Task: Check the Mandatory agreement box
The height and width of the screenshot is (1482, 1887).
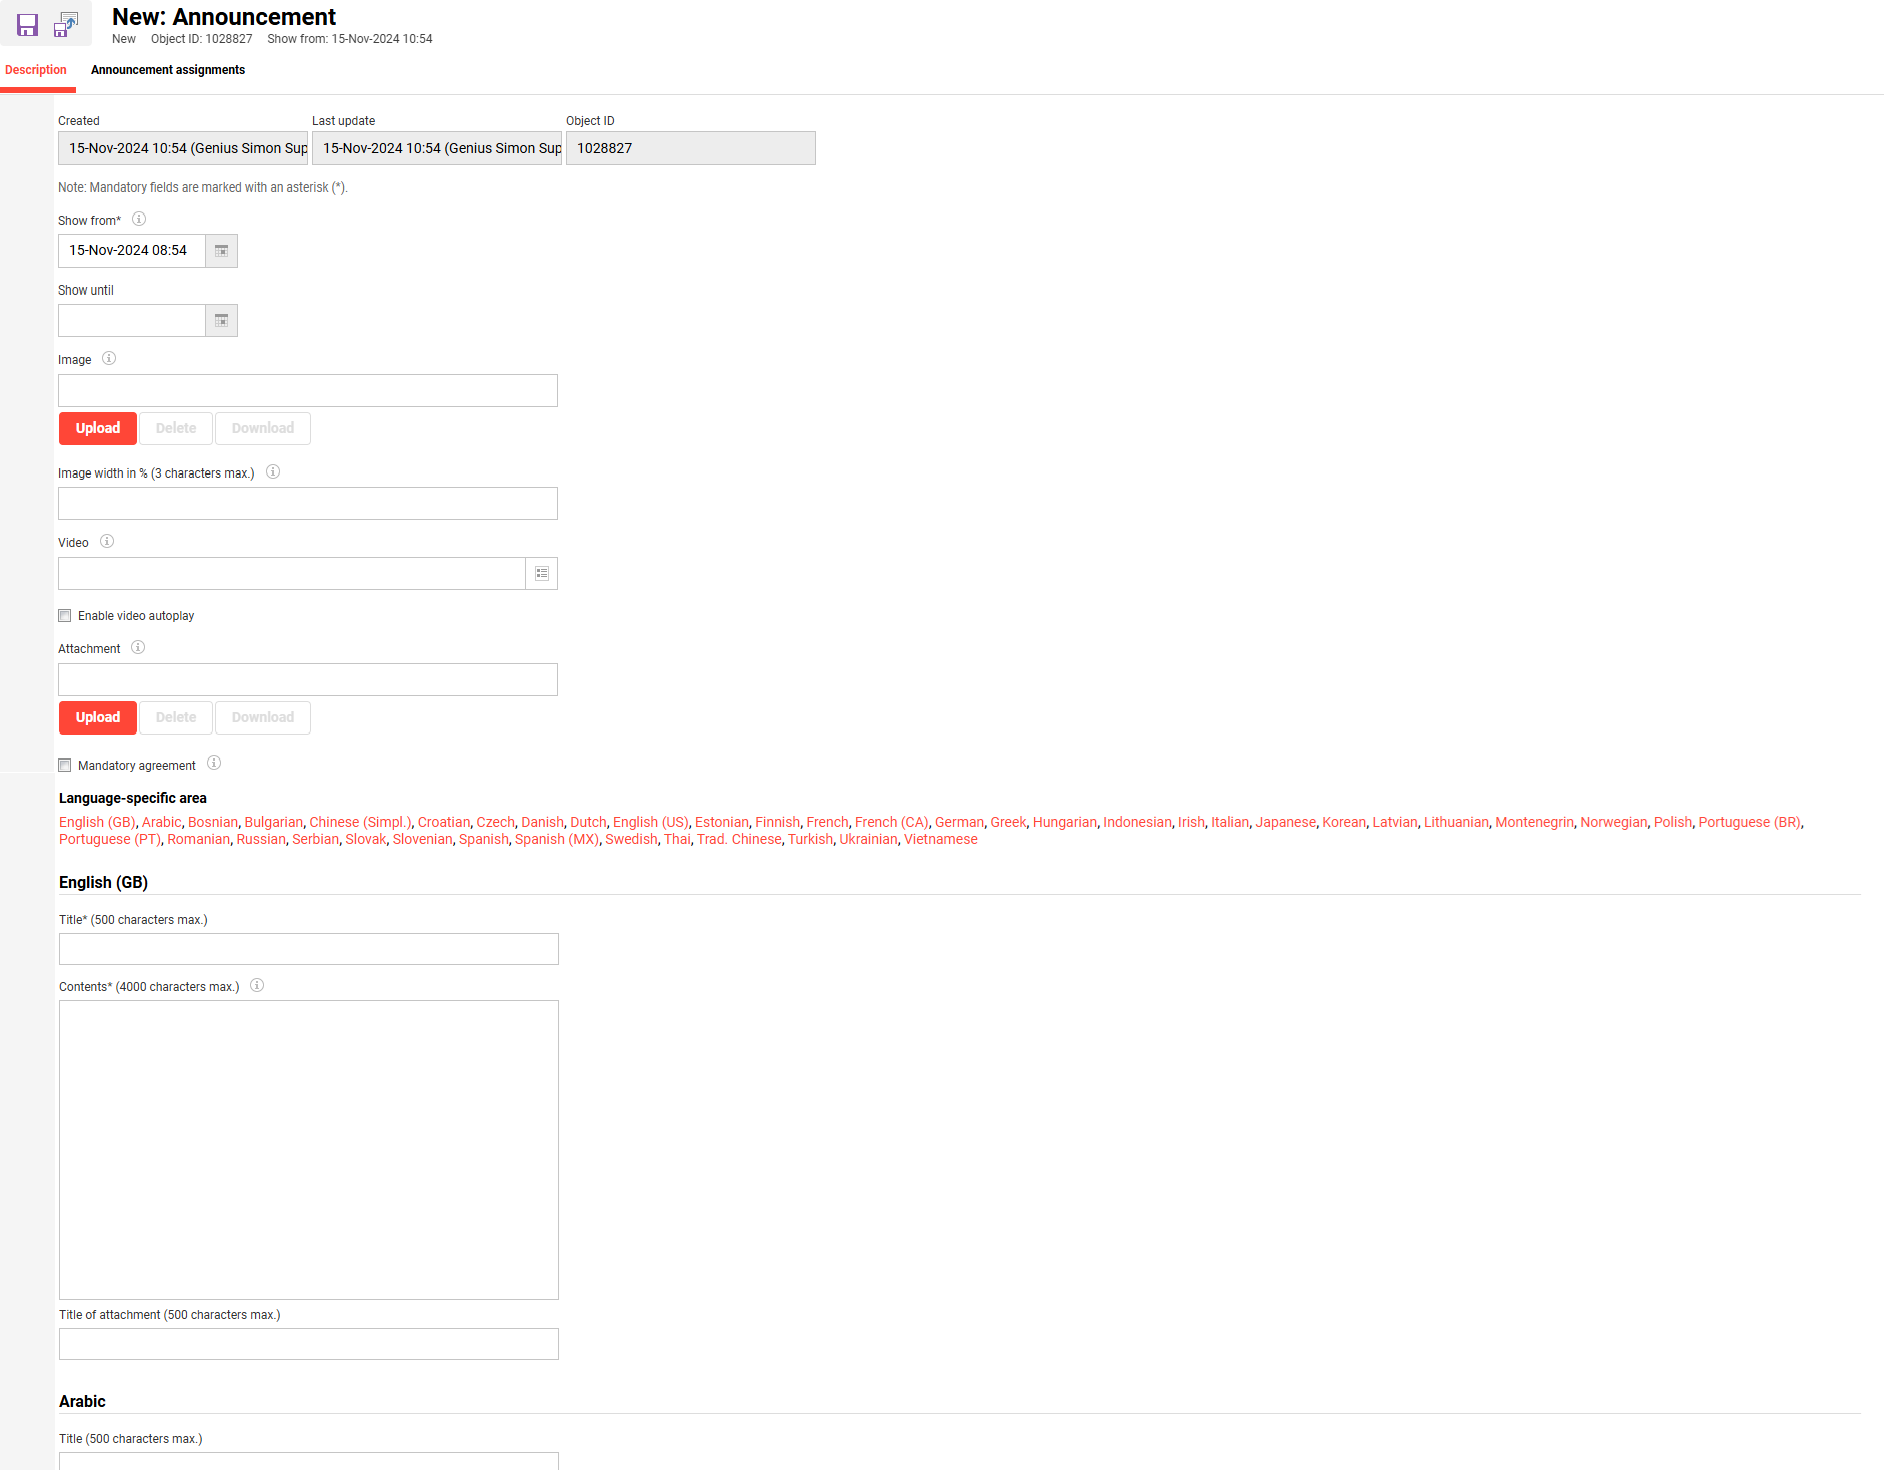Action: click(65, 766)
